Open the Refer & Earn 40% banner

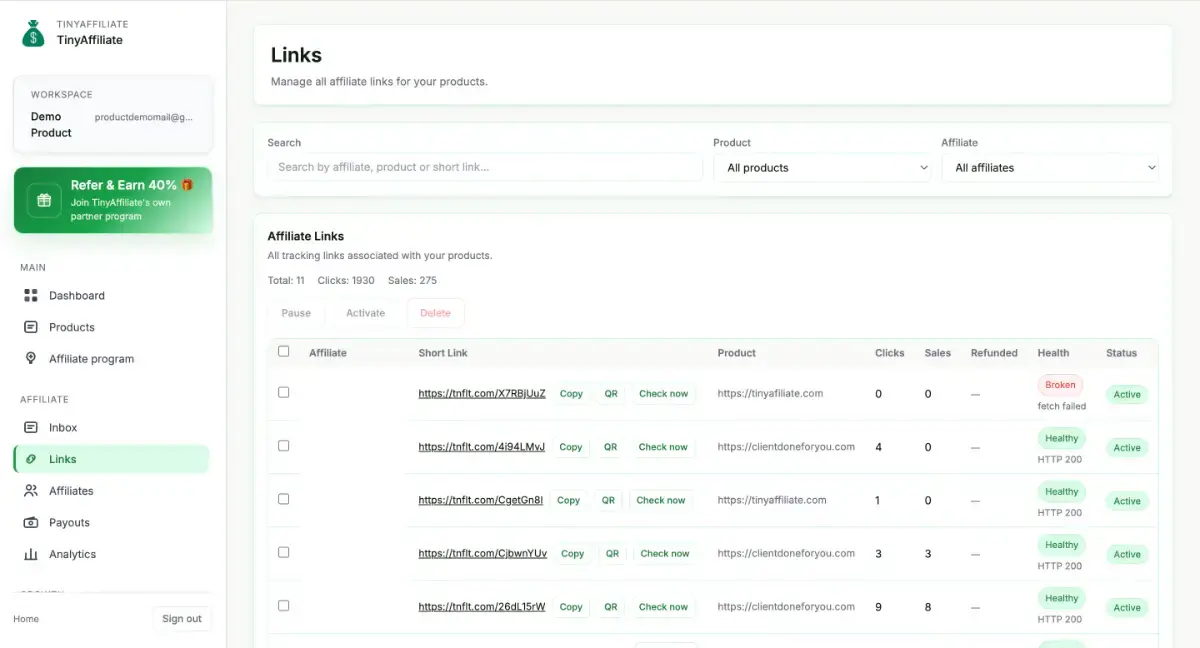pos(113,200)
